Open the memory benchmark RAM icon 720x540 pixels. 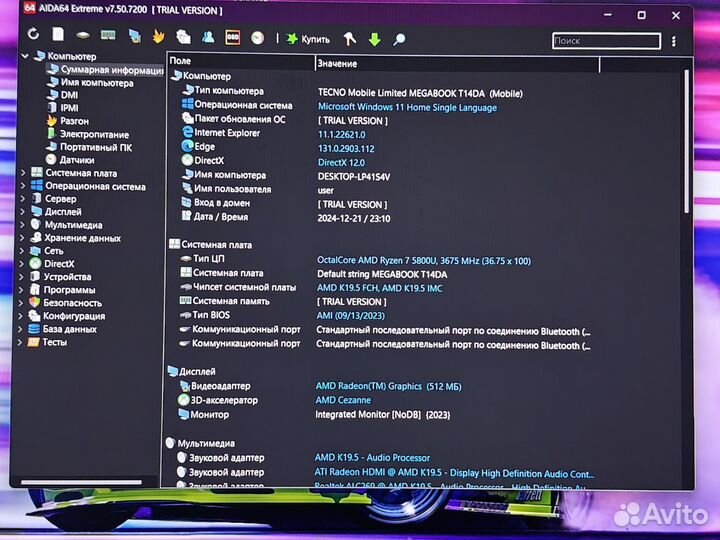click(x=107, y=36)
